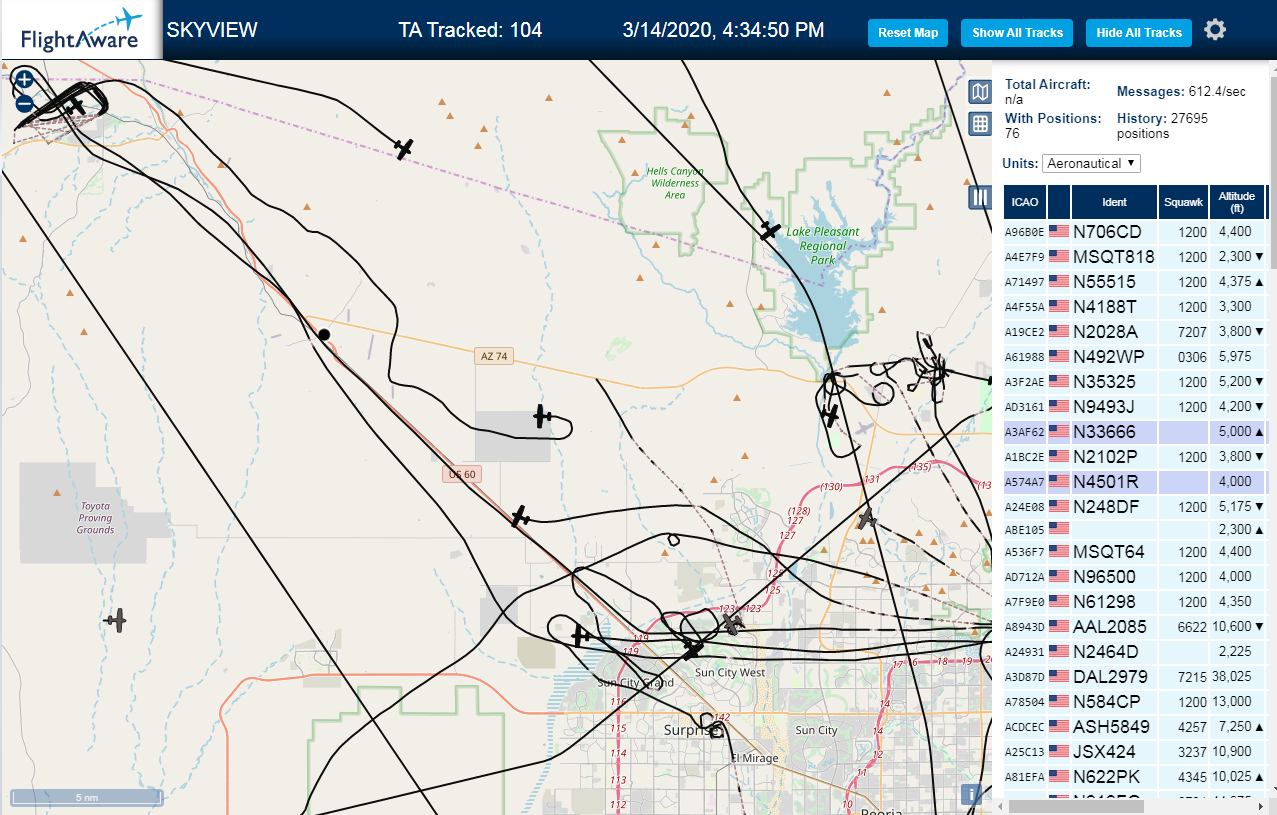
Task: Click the SKYVIEW title
Action: click(212, 30)
